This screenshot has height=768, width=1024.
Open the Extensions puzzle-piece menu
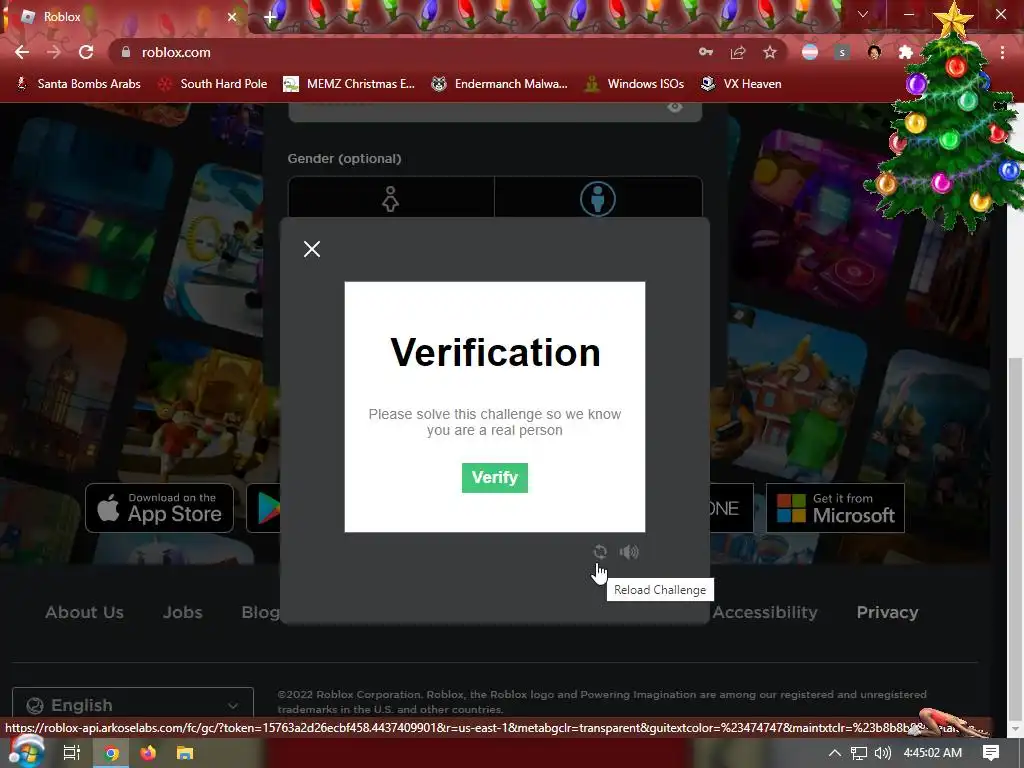coord(906,52)
